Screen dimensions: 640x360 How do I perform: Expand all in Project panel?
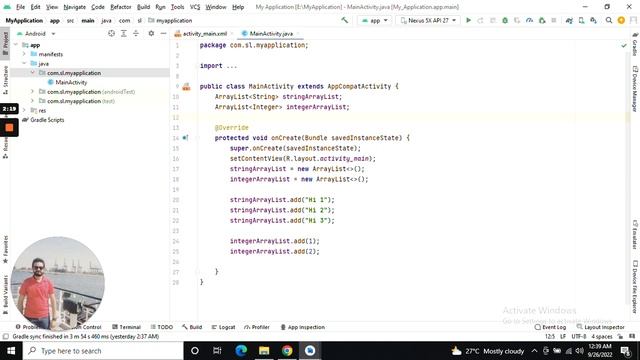[x=124, y=33]
